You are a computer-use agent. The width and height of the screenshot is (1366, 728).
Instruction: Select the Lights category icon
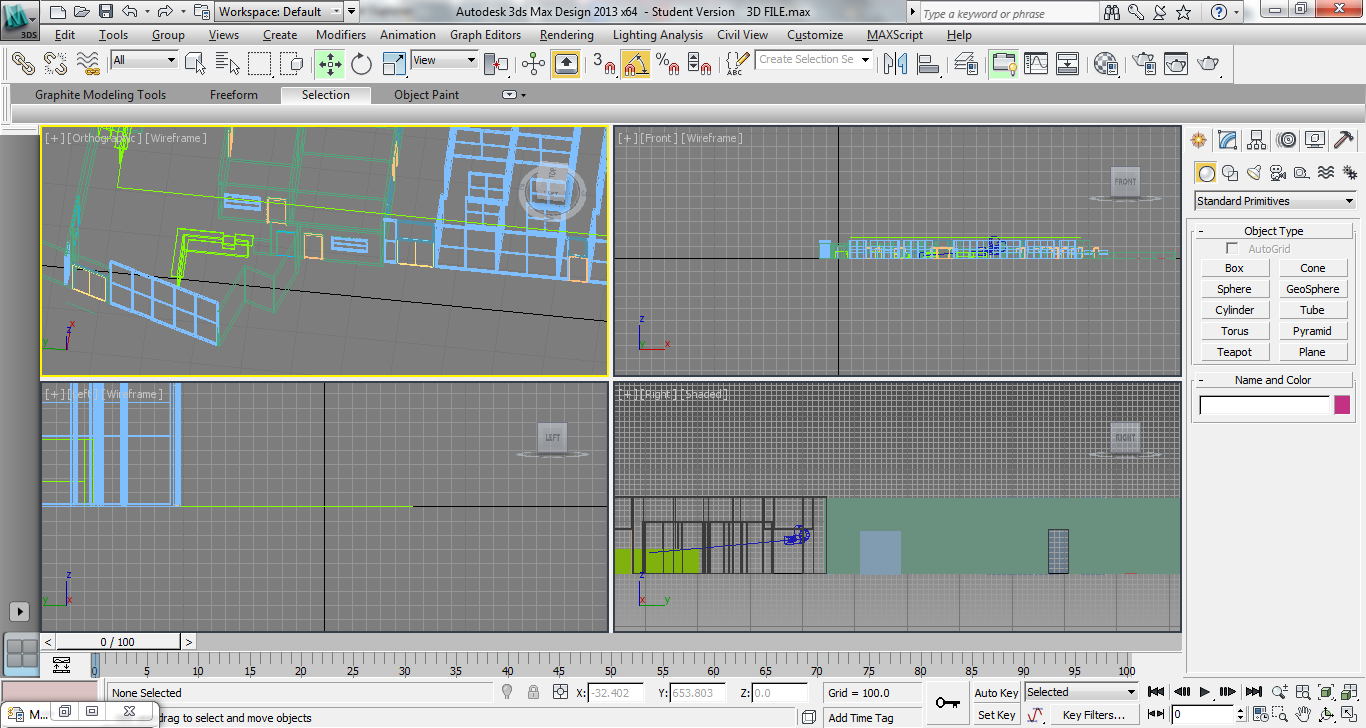(1255, 173)
